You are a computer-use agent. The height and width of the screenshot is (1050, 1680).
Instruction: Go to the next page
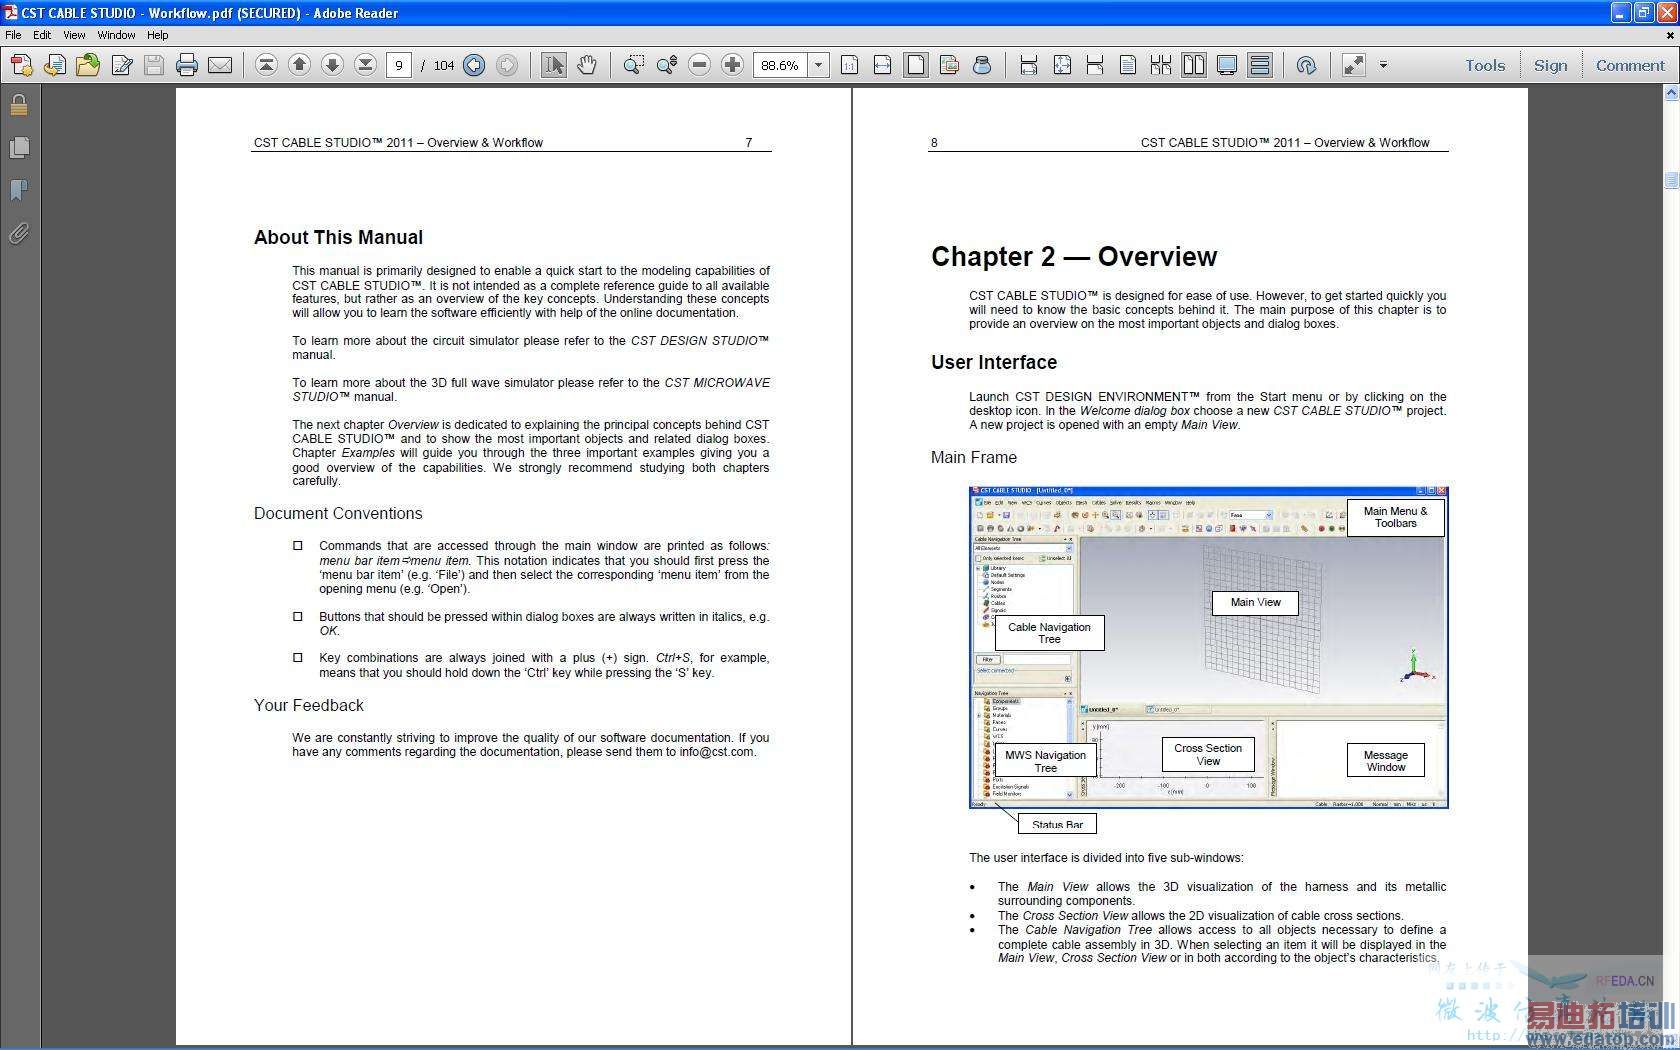click(x=332, y=65)
